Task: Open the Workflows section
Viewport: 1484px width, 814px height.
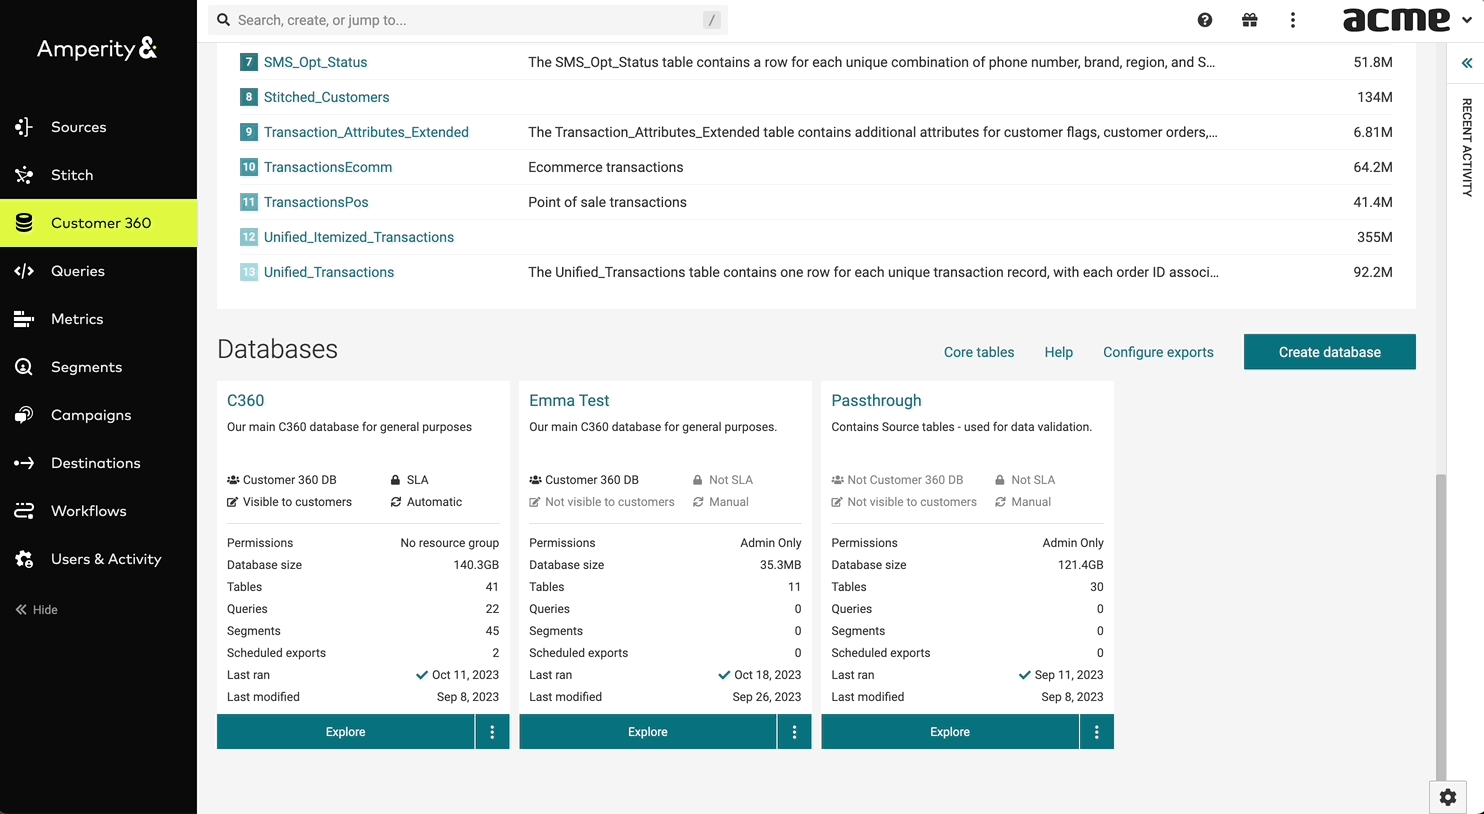Action: coord(22,511)
